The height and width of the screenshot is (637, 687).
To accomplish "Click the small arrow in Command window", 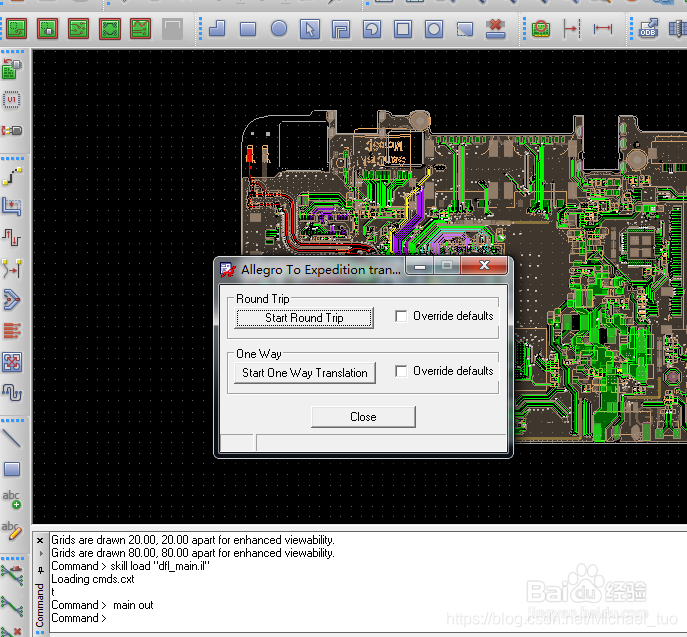I will 41,554.
